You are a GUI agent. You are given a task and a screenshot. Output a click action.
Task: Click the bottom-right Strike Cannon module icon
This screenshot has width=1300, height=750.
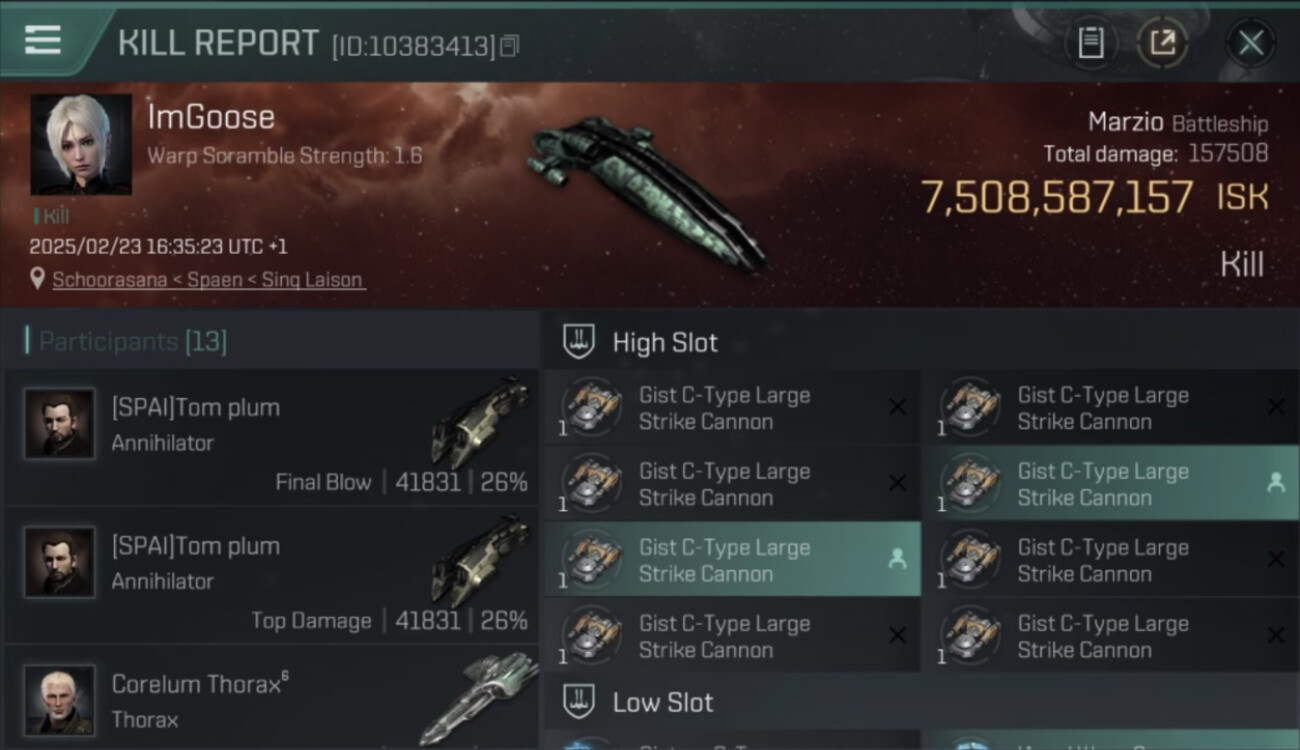[970, 636]
